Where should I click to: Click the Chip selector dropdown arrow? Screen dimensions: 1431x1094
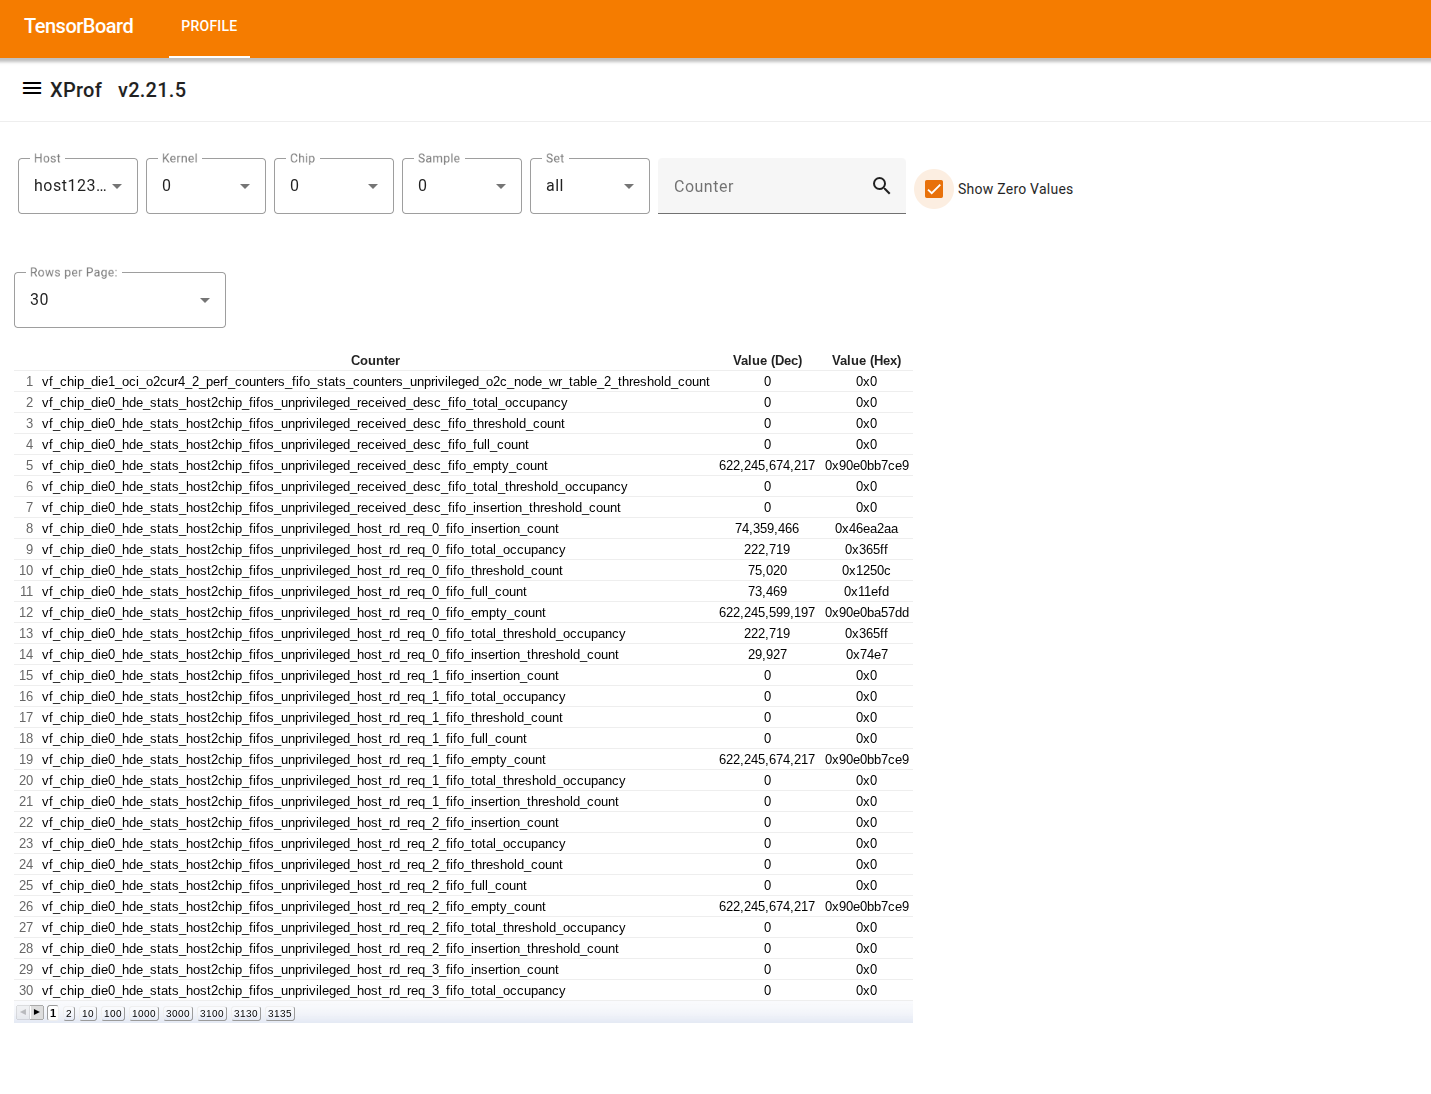373,186
